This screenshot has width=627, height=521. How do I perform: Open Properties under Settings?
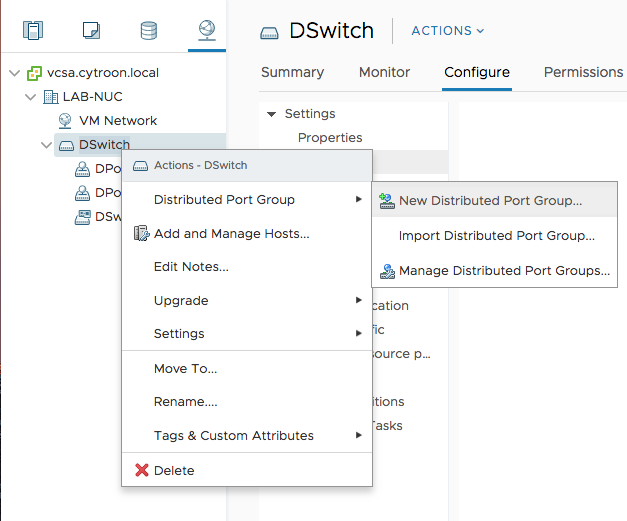click(x=330, y=138)
